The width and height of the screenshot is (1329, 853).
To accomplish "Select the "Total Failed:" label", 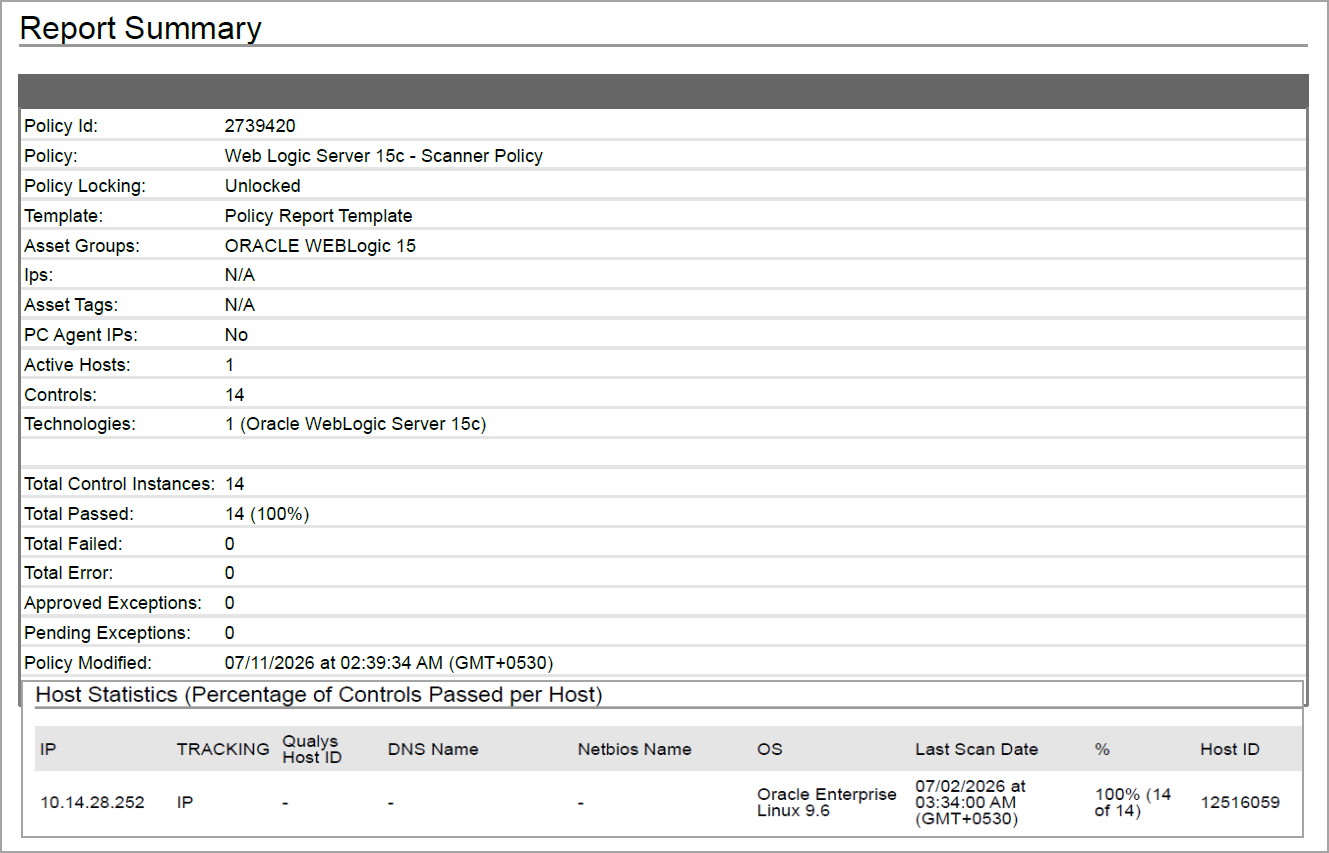I will click(x=73, y=544).
